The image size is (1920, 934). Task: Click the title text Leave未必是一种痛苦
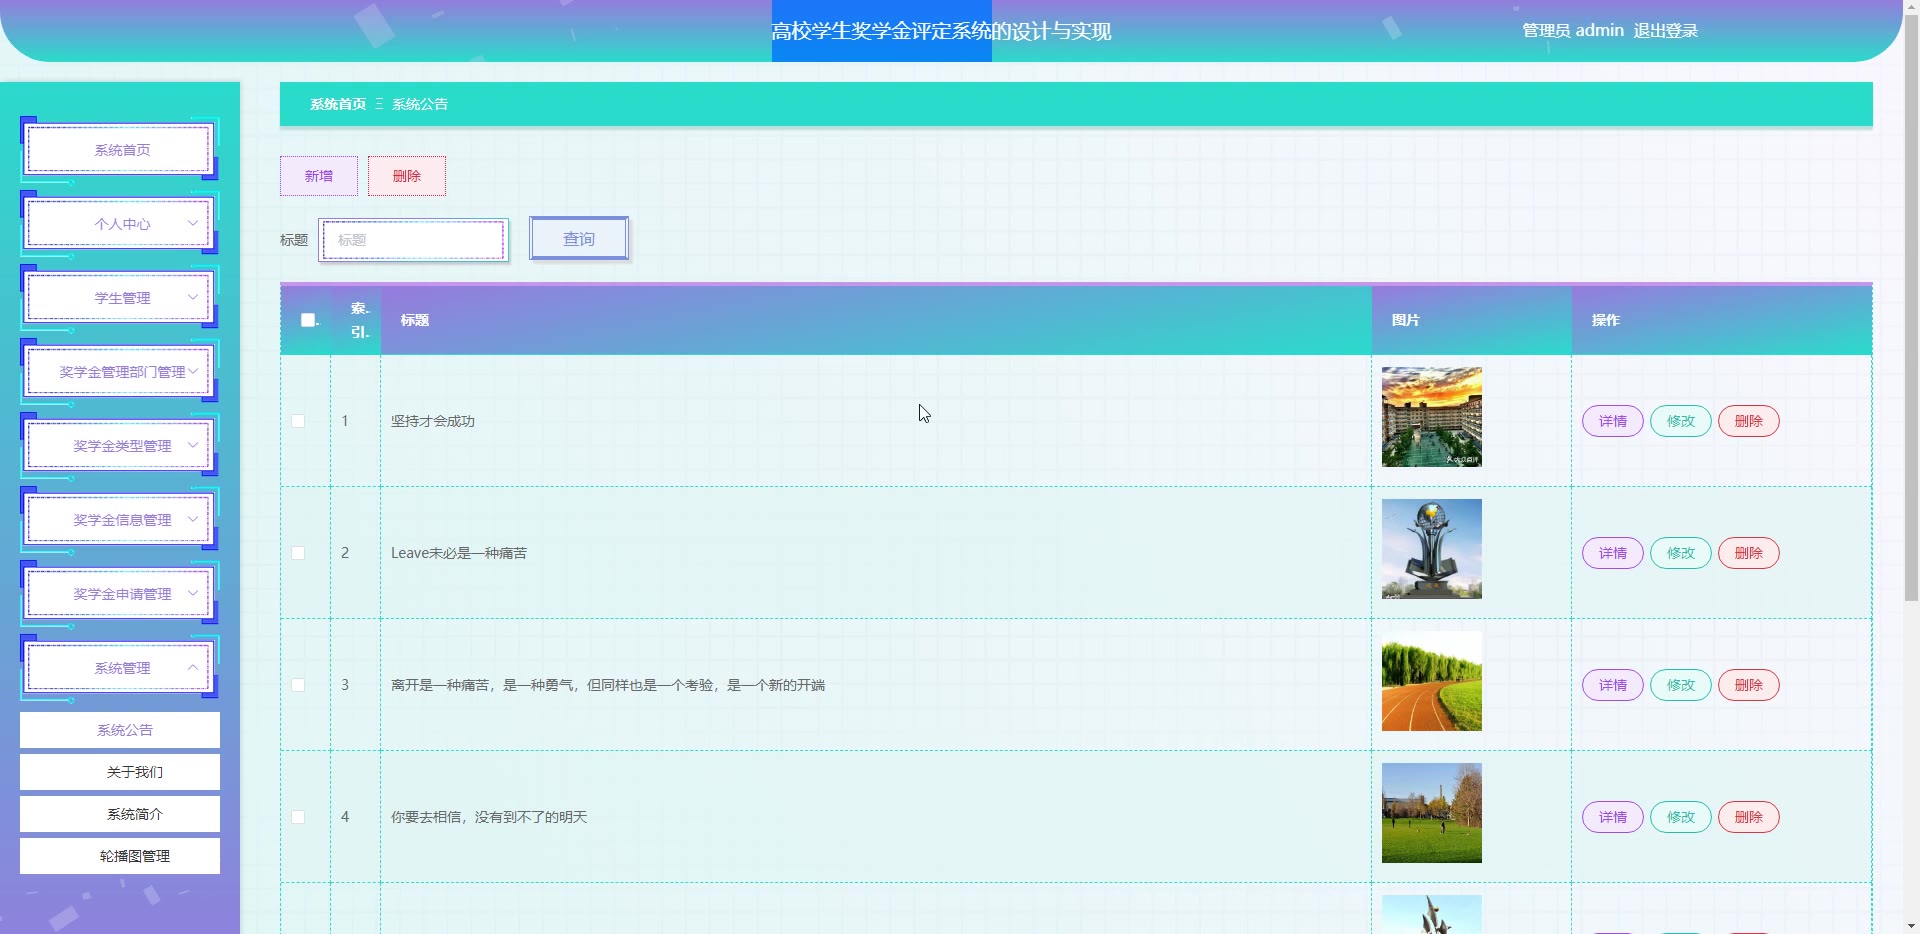tap(459, 553)
